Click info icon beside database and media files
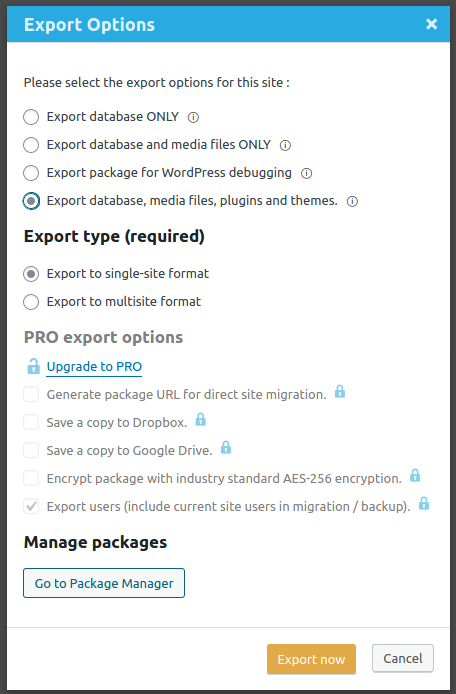This screenshot has height=694, width=456. pos(286,145)
